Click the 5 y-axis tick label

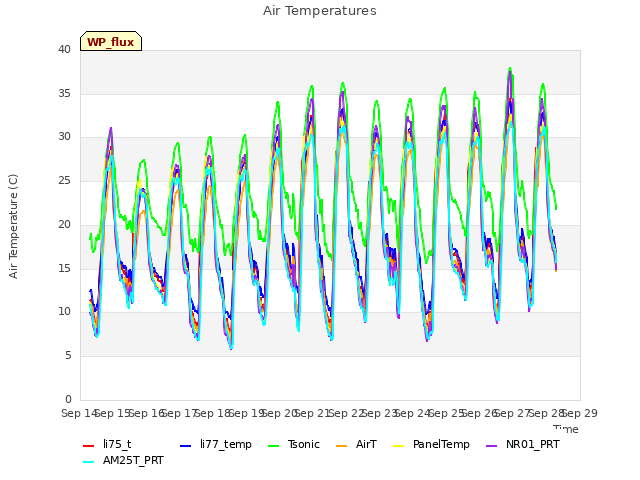tap(68, 356)
